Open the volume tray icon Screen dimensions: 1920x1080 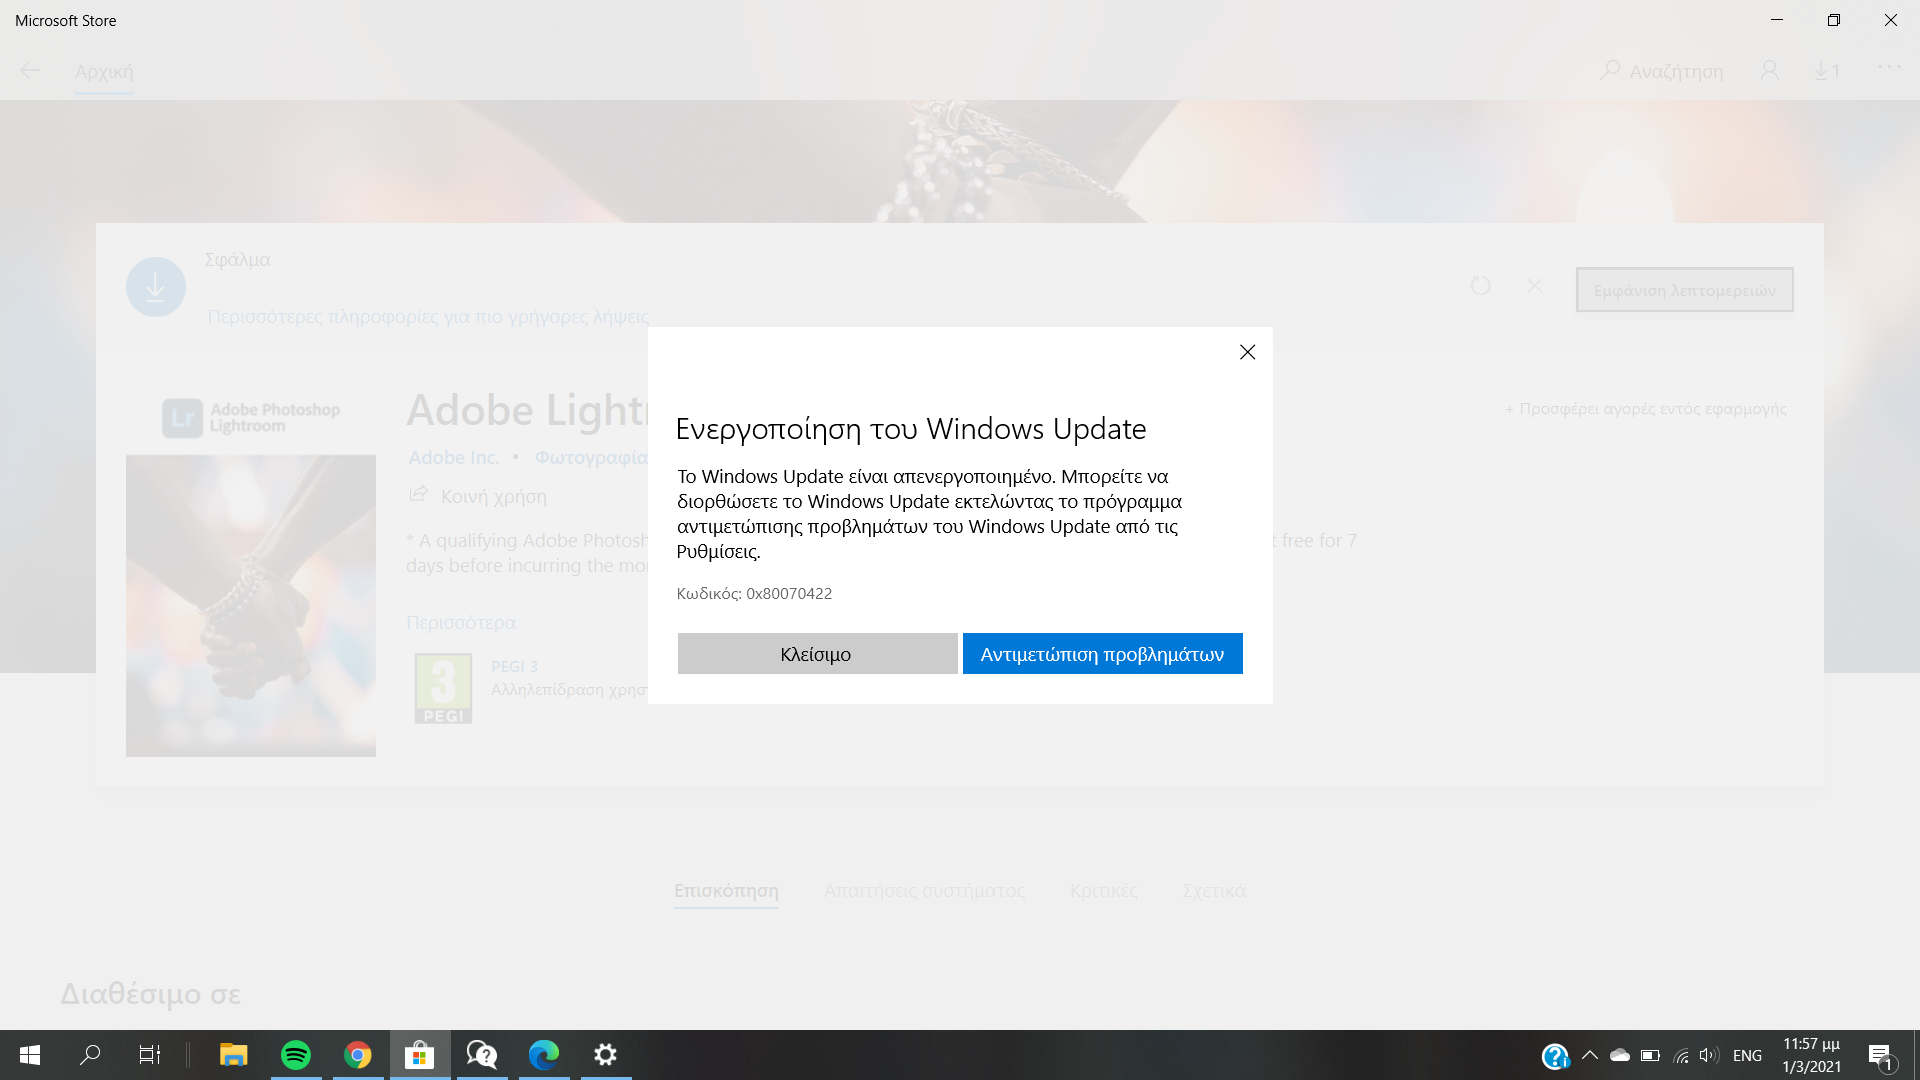tap(1709, 1055)
